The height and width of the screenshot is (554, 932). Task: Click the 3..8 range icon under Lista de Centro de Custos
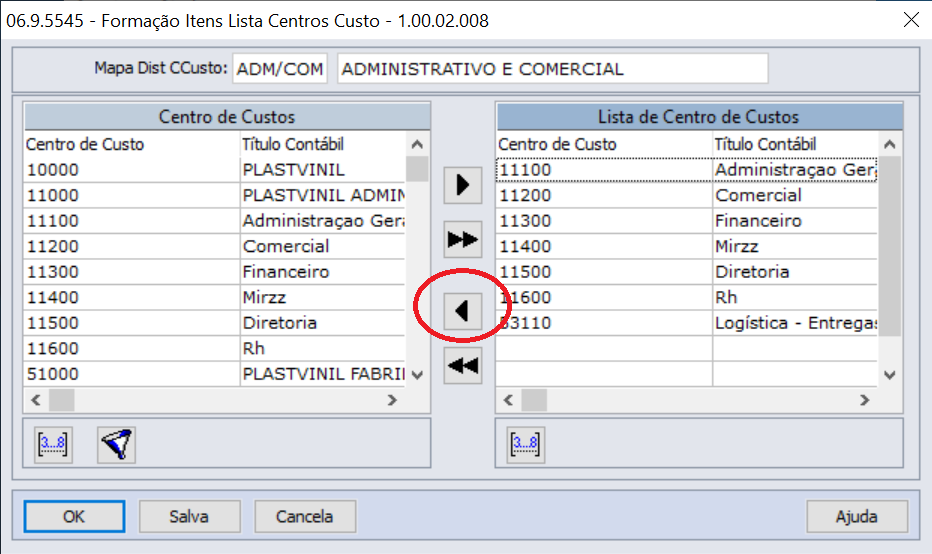point(525,445)
